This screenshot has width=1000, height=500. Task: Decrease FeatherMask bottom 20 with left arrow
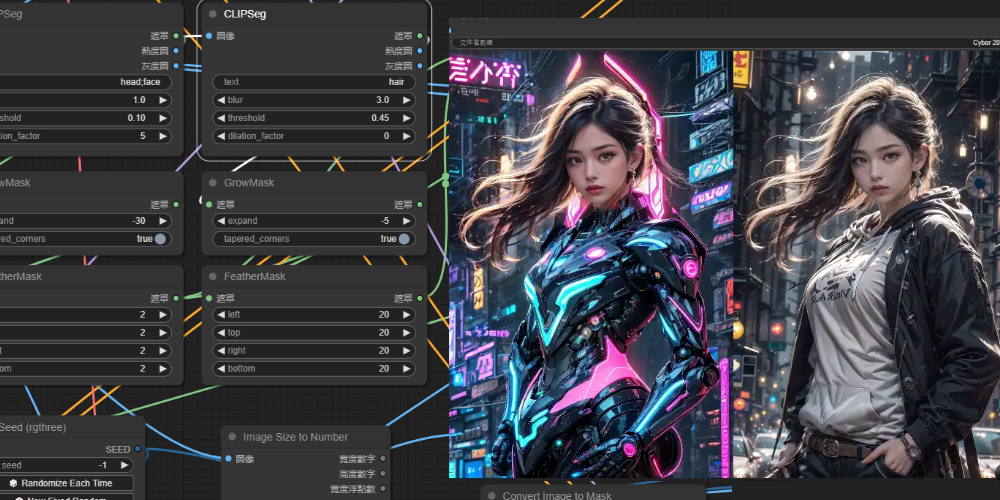(x=221, y=369)
